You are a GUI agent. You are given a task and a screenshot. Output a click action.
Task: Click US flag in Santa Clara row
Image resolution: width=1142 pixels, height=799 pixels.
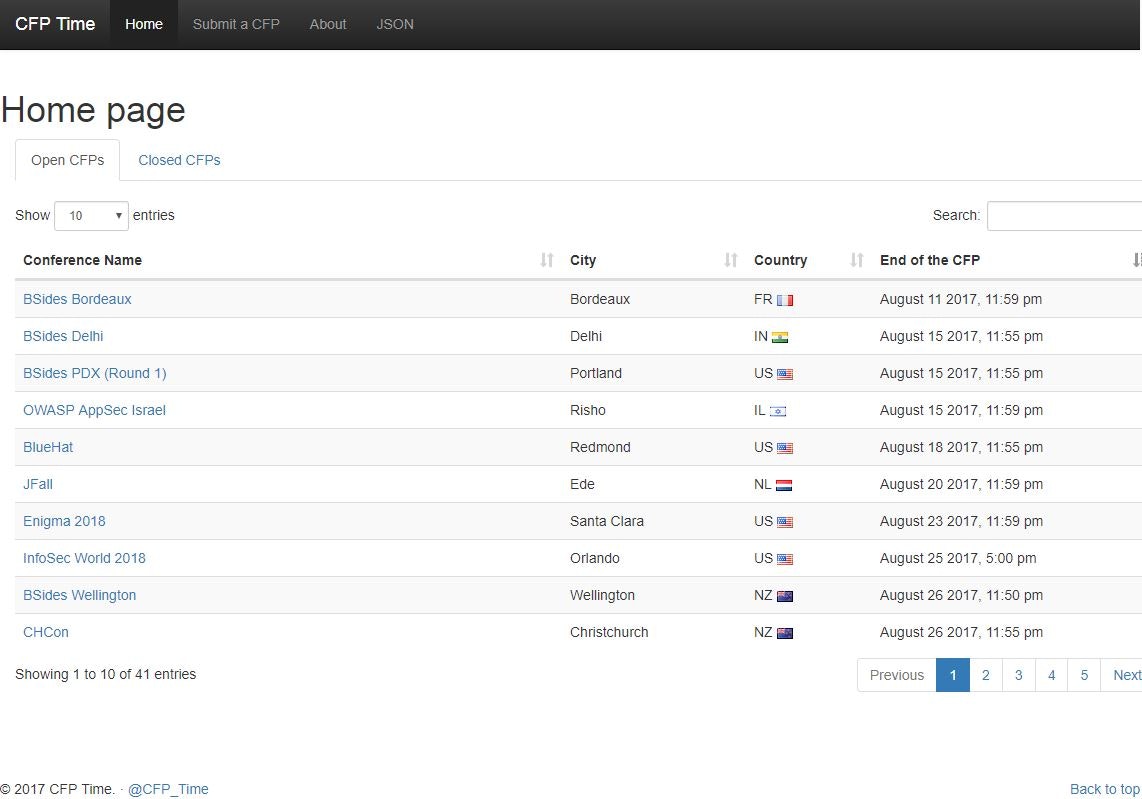click(784, 522)
